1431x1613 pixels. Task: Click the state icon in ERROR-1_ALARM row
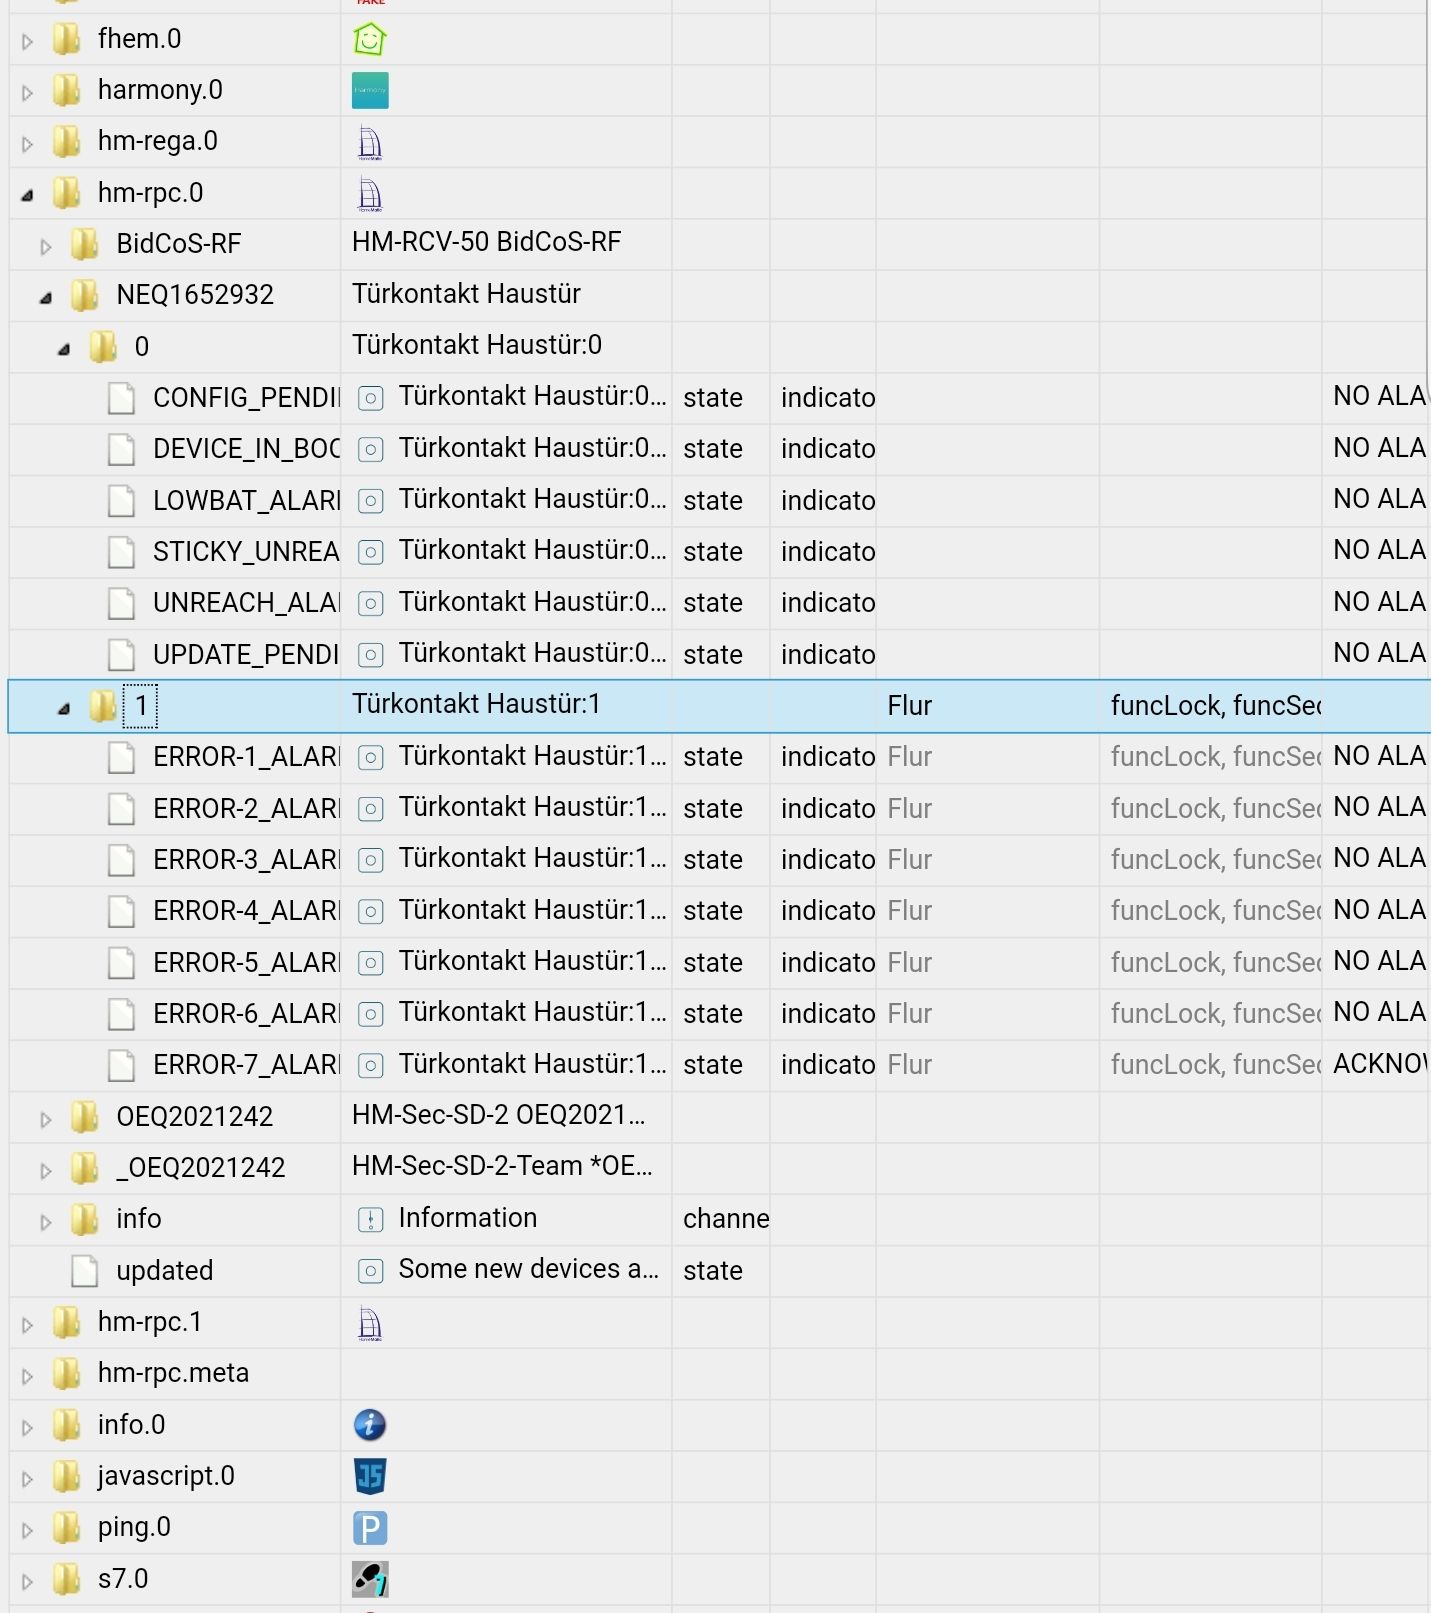[370, 757]
